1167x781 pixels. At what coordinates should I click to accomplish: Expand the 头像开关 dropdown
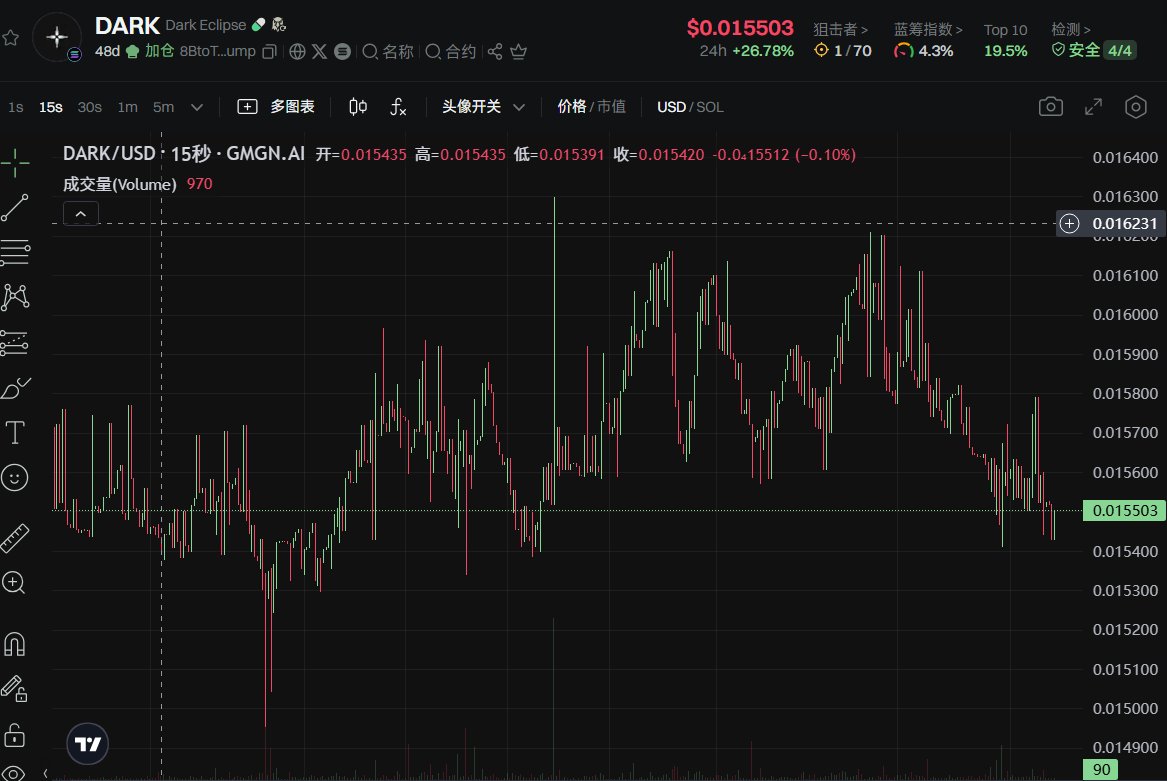(x=484, y=107)
